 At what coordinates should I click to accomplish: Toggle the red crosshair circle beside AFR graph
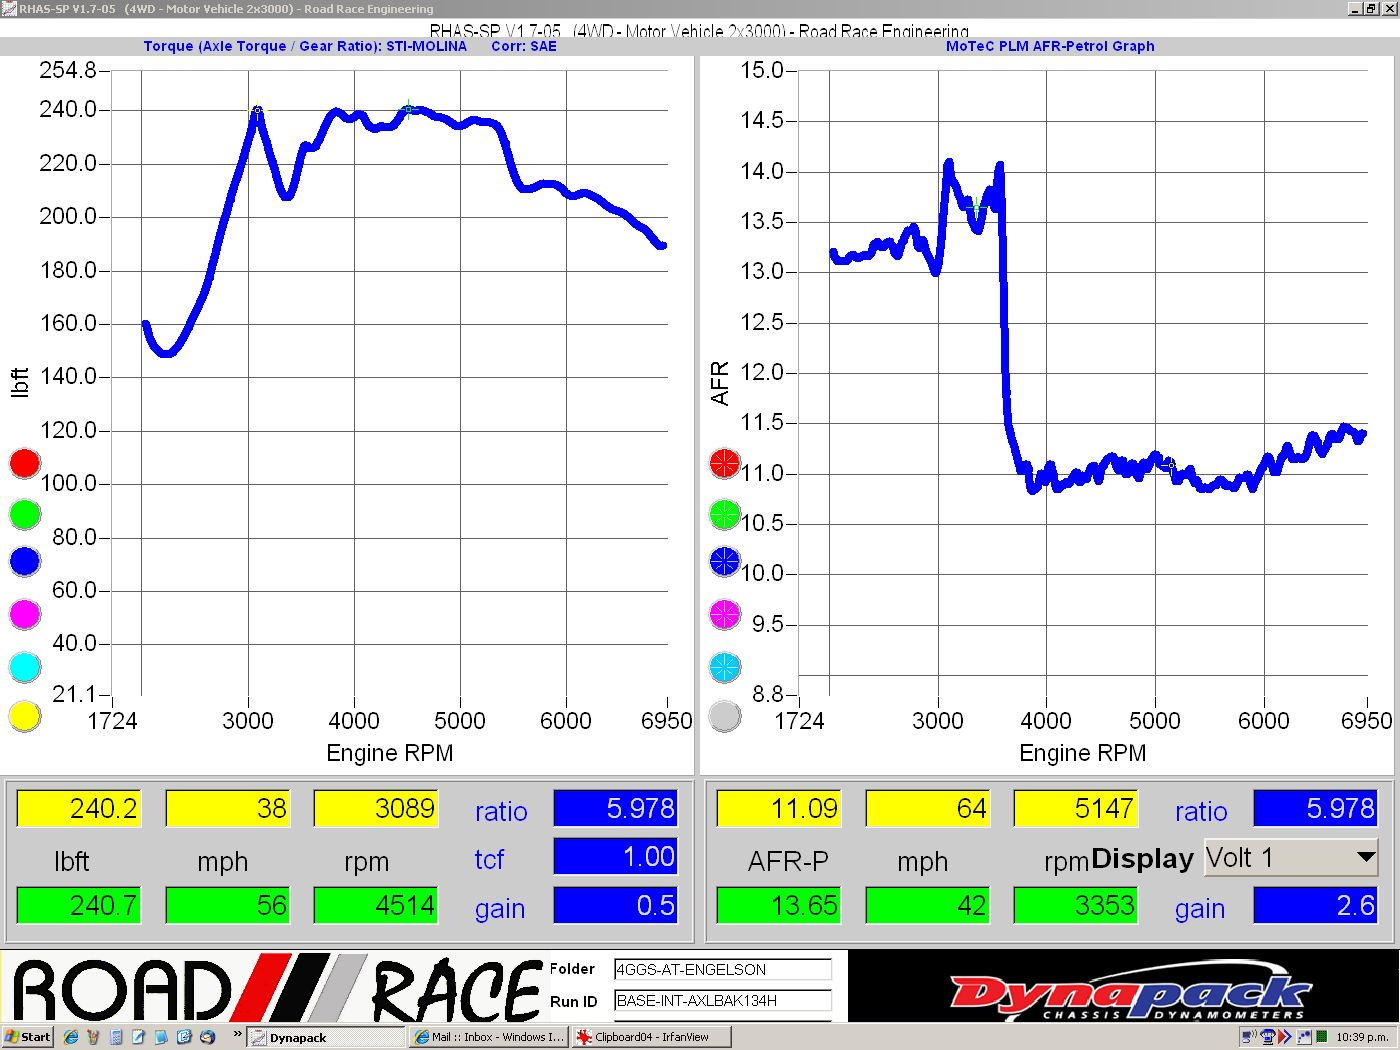tap(725, 463)
